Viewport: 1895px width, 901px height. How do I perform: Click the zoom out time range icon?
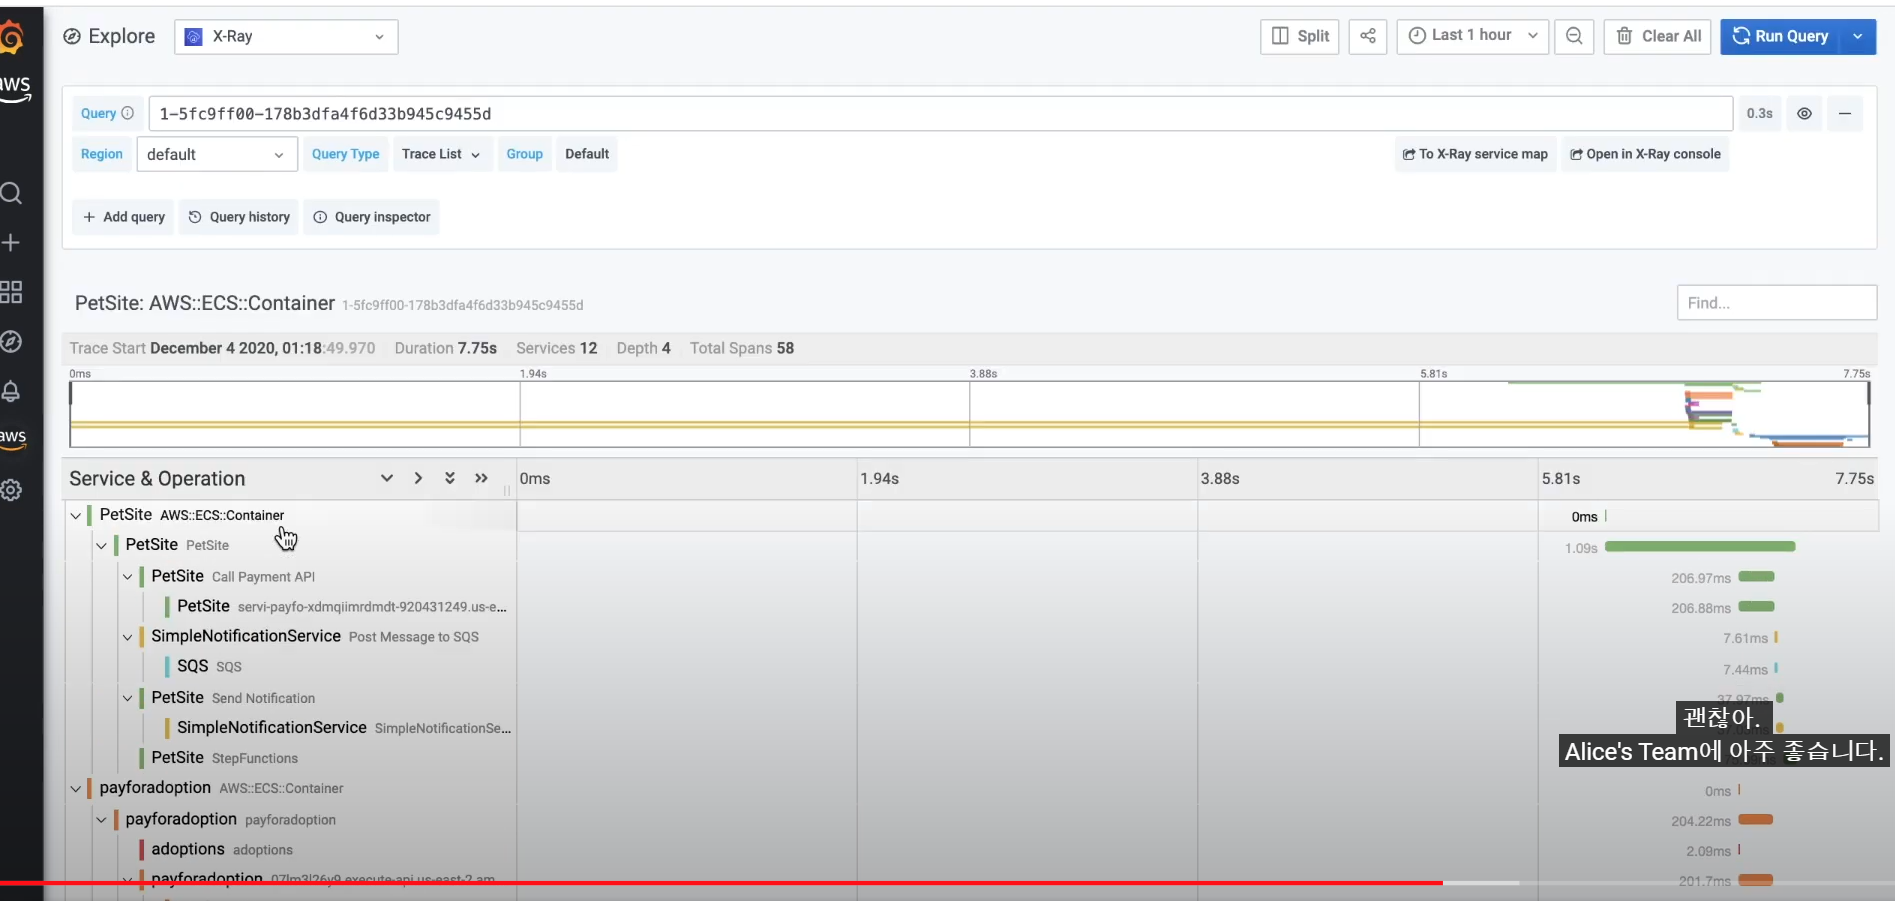(1574, 36)
